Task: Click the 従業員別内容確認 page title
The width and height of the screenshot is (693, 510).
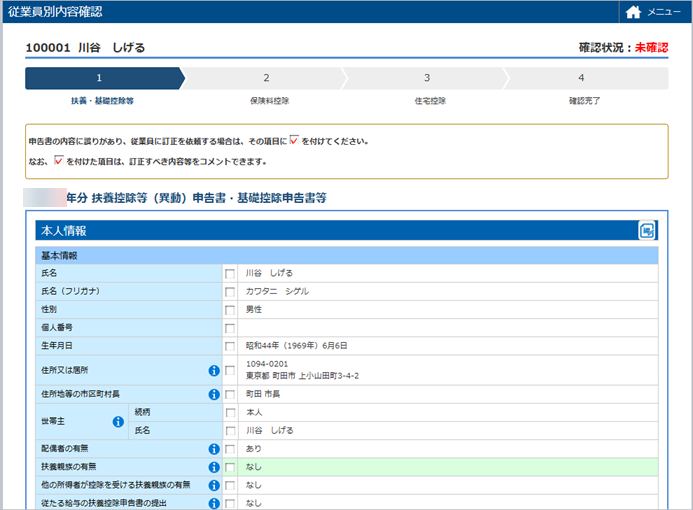Action: click(x=55, y=12)
